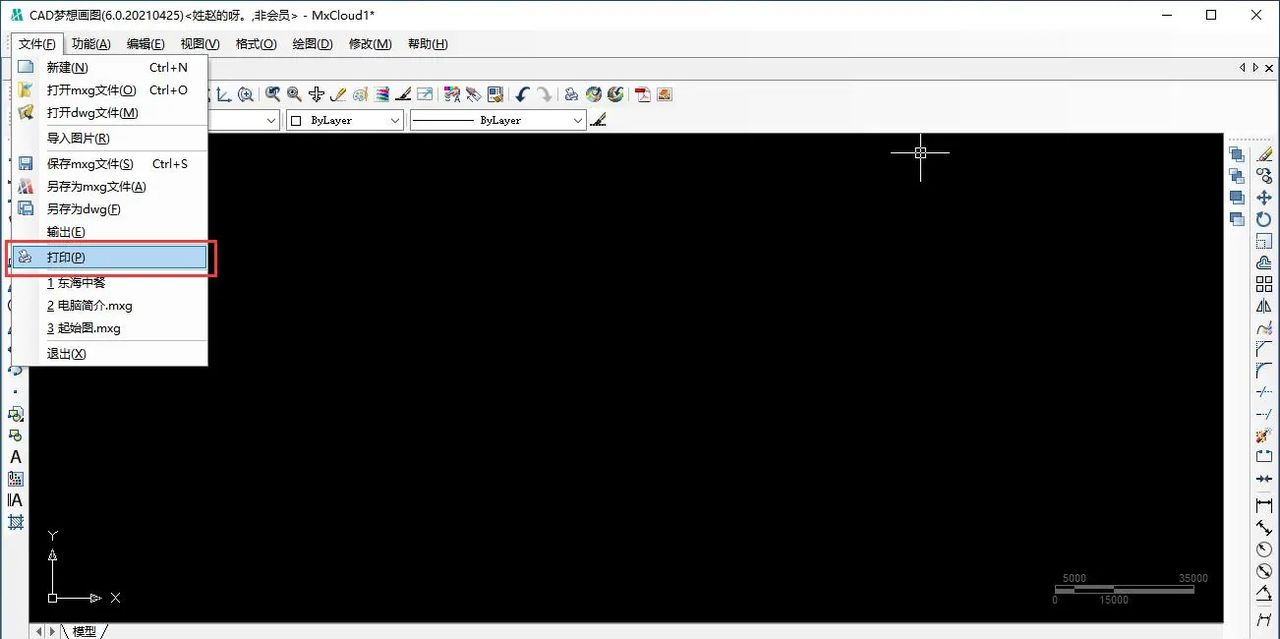Open the 修改(M) menu
The width and height of the screenshot is (1280, 639).
click(x=370, y=44)
